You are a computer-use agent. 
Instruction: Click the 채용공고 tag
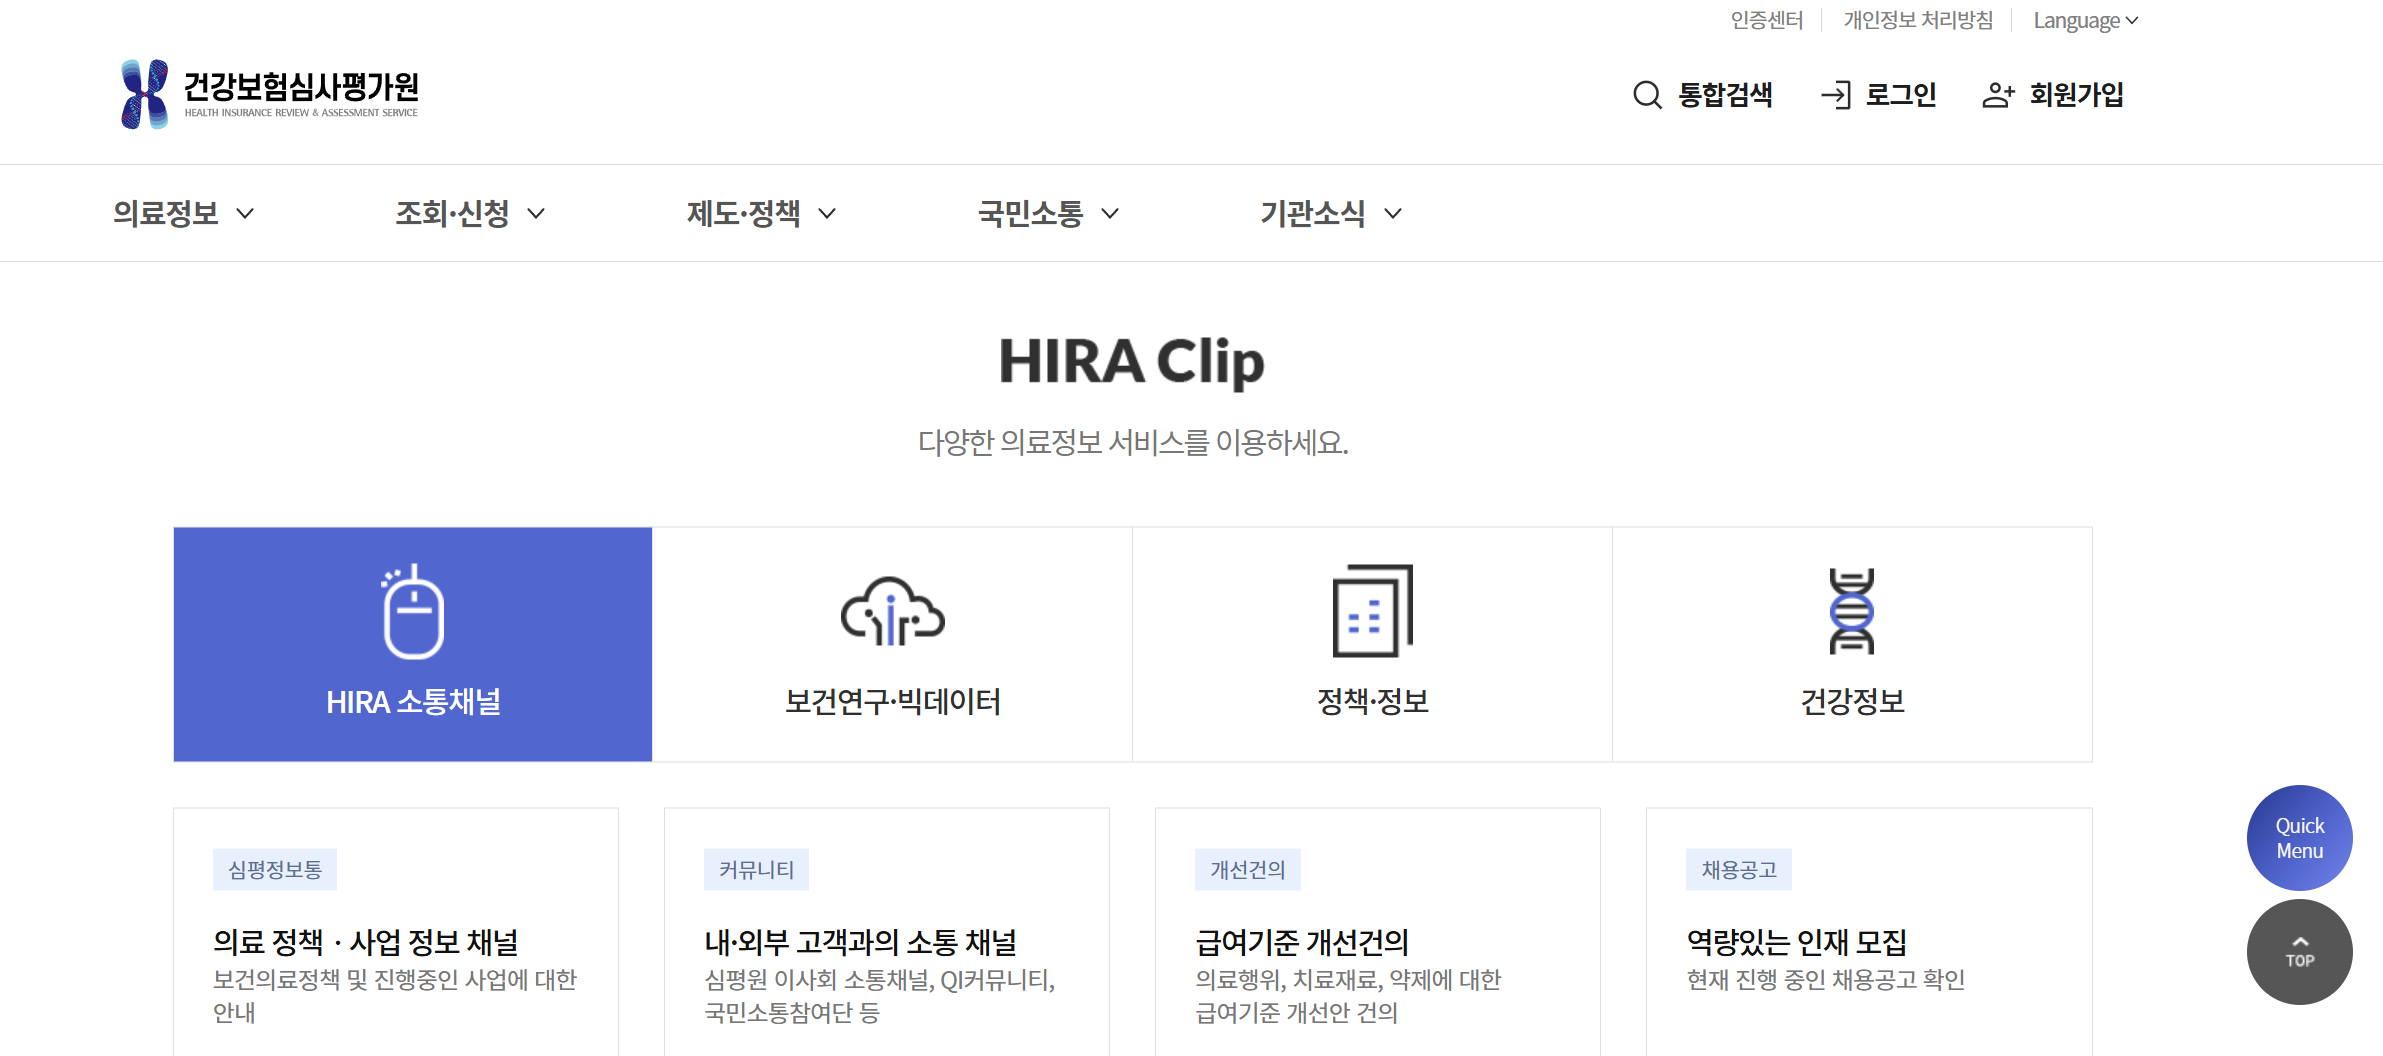(x=1739, y=870)
